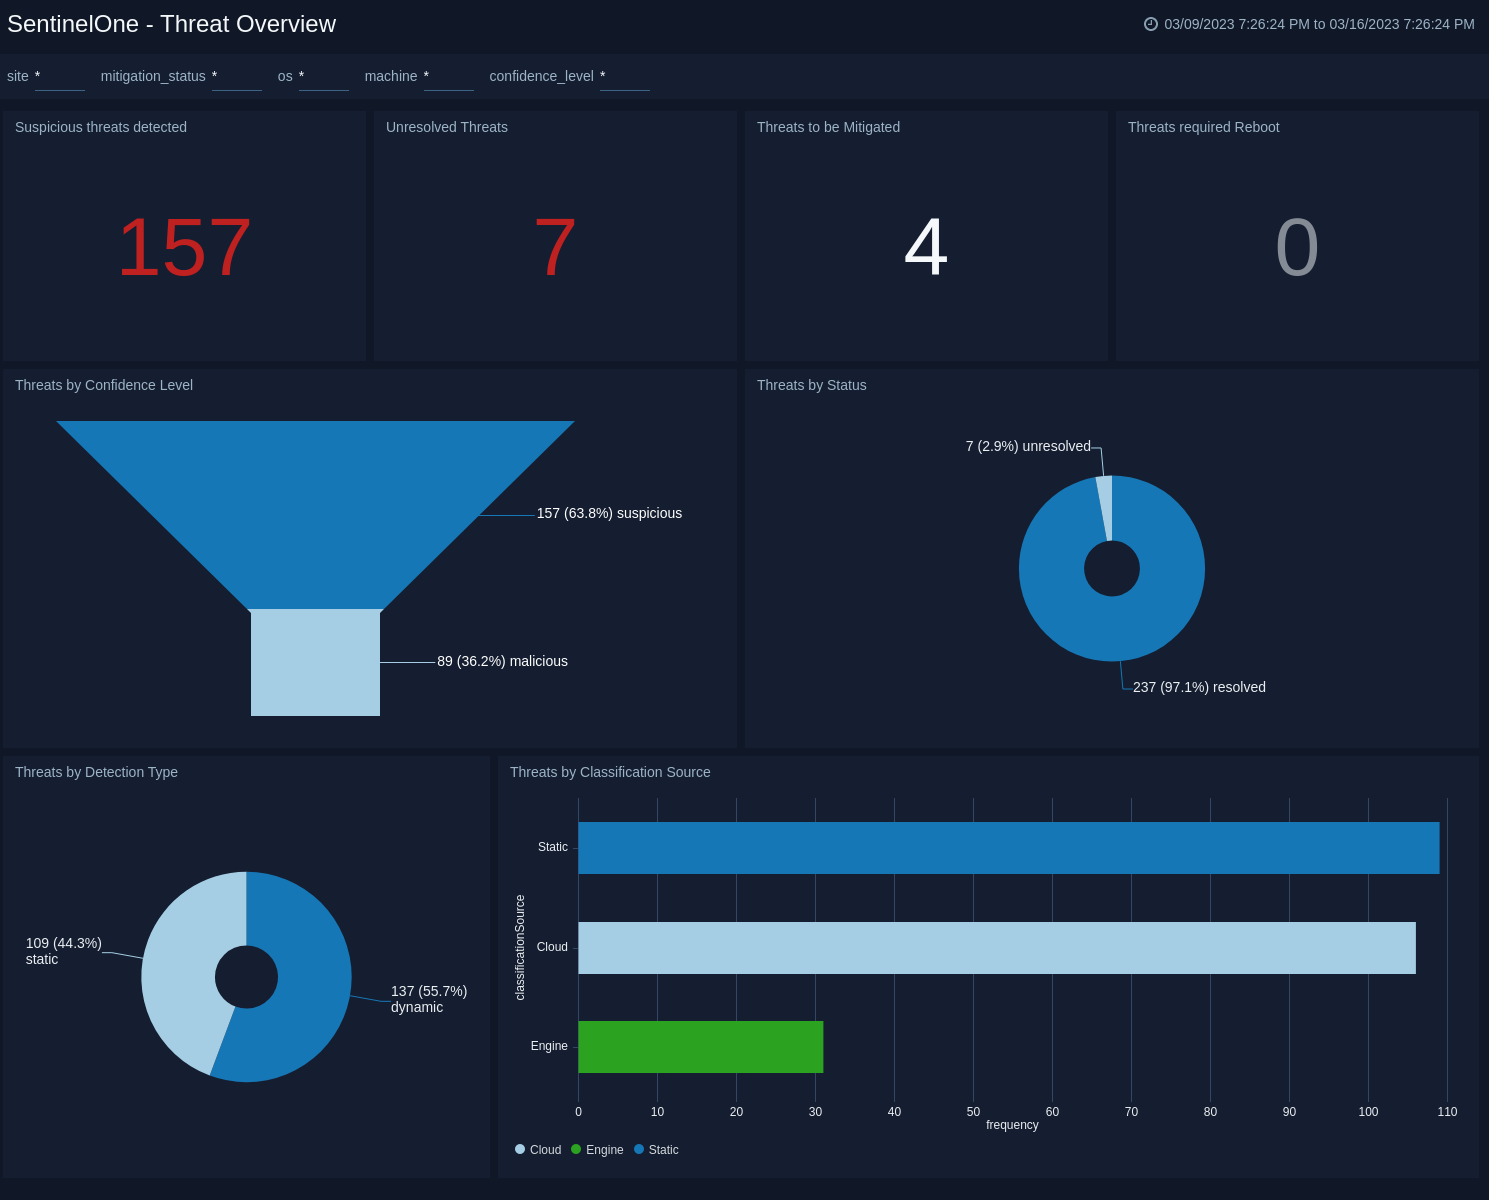The height and width of the screenshot is (1200, 1489).
Task: Open the machine filter selector
Action: pyautogui.click(x=448, y=77)
